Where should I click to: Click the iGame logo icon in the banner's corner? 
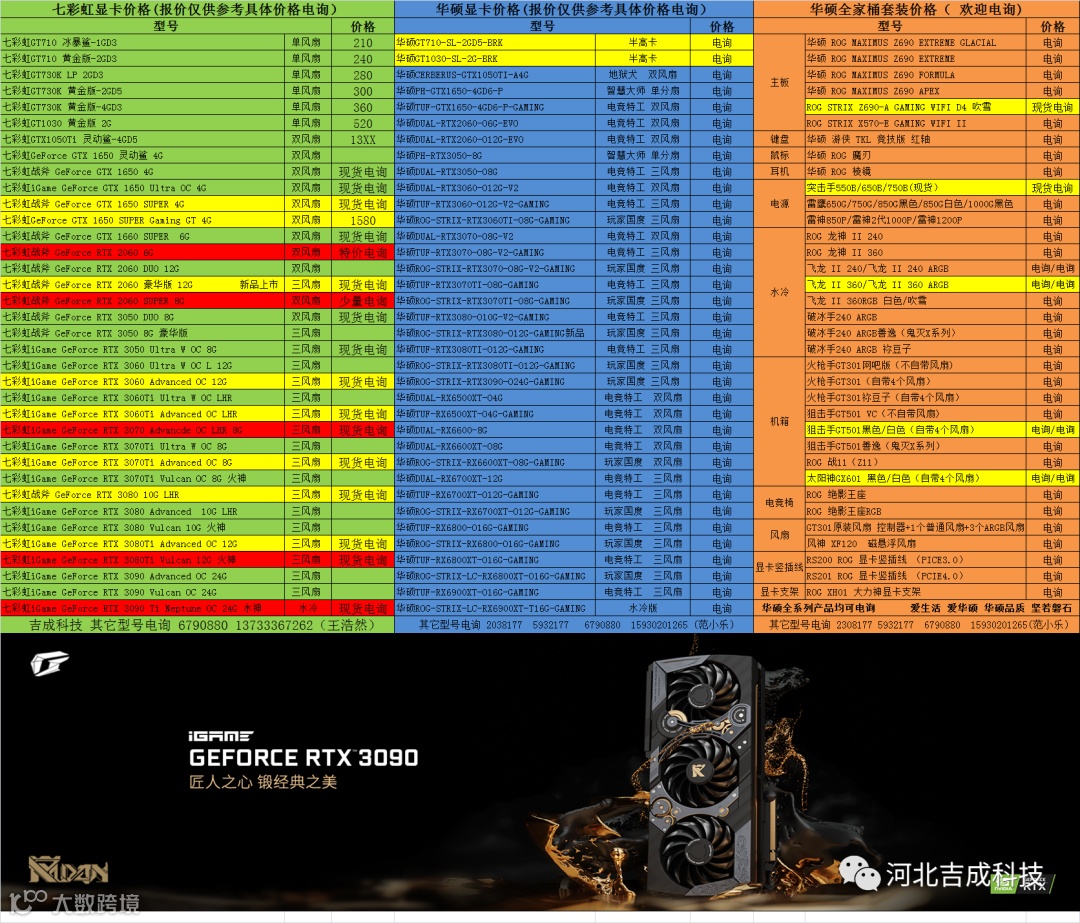coord(50,663)
